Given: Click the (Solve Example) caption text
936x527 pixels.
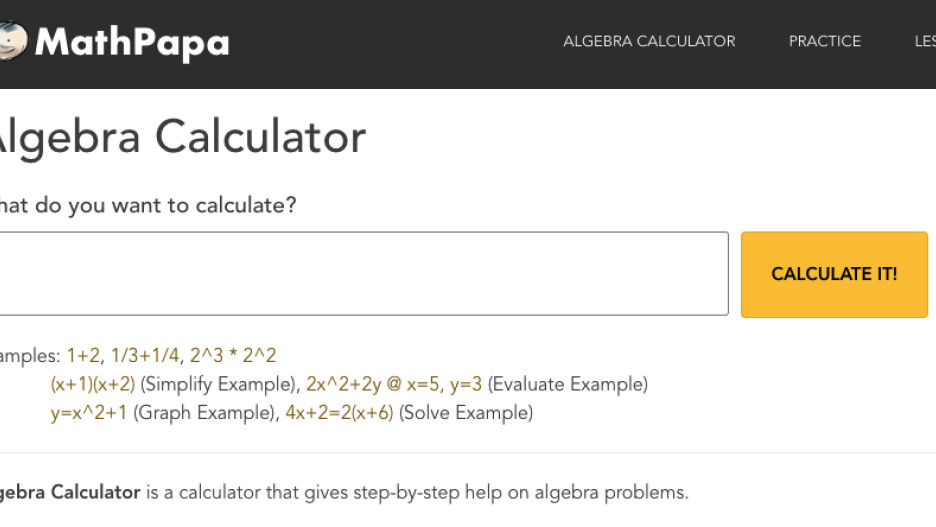Looking at the screenshot, I should tap(466, 412).
